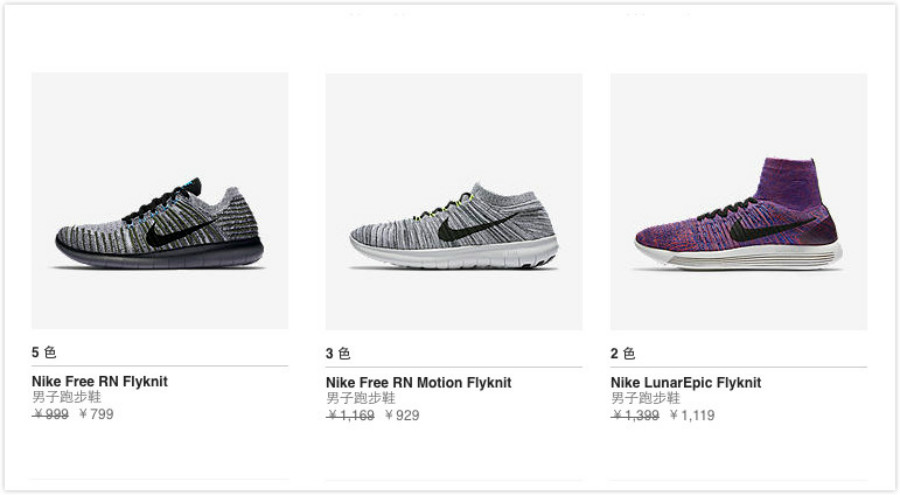Show the 5 色 color options
The height and width of the screenshot is (495, 900).
[x=44, y=353]
